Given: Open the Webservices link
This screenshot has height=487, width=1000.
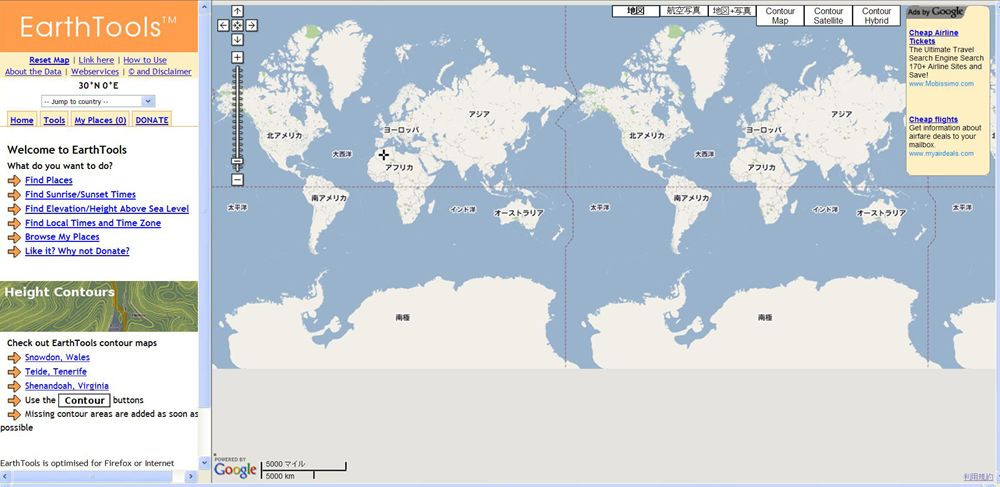Looking at the screenshot, I should coord(95,71).
